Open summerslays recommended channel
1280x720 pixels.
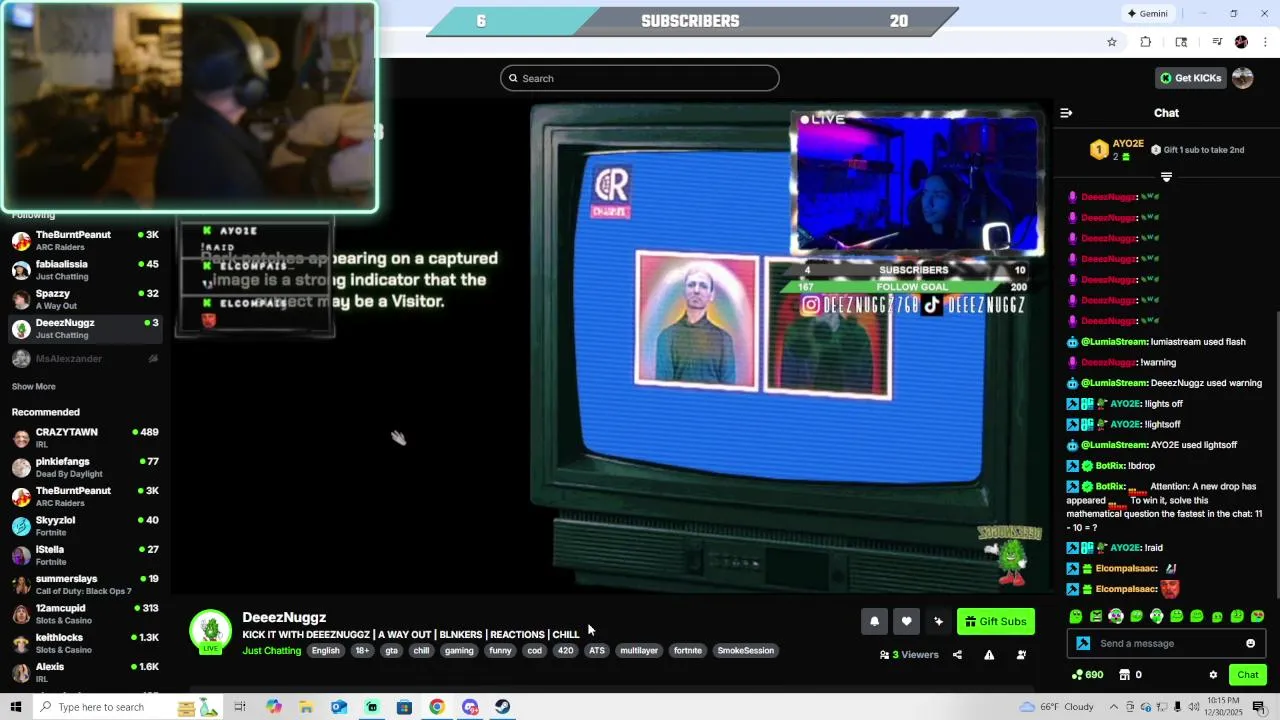point(85,584)
